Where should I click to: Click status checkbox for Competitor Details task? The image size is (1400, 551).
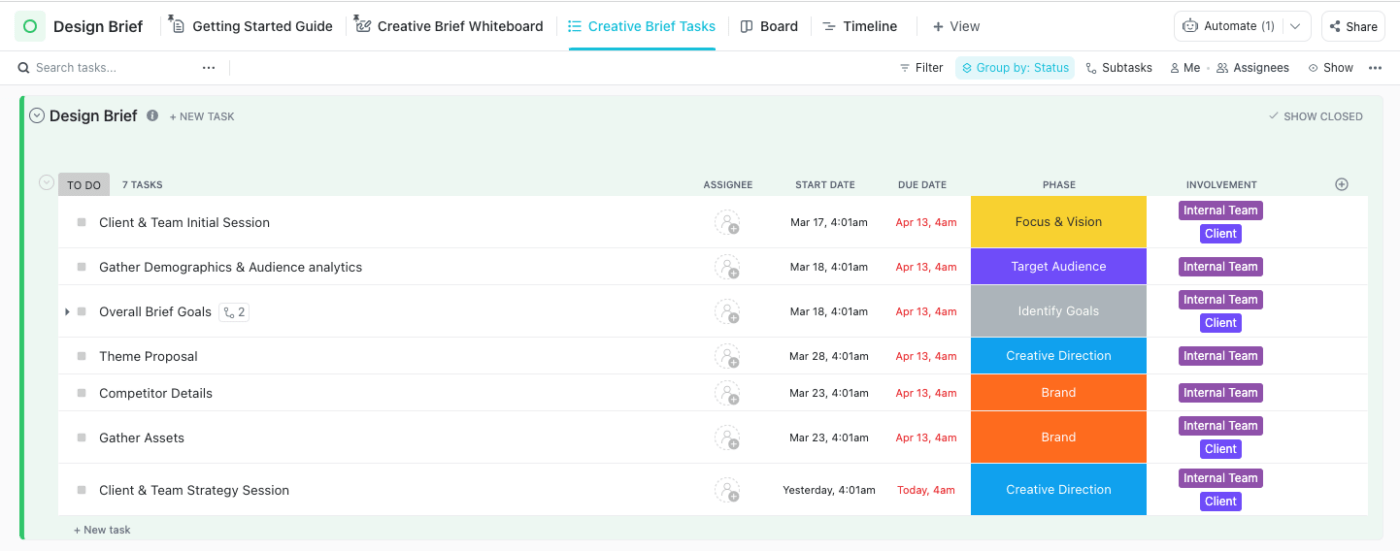click(82, 394)
